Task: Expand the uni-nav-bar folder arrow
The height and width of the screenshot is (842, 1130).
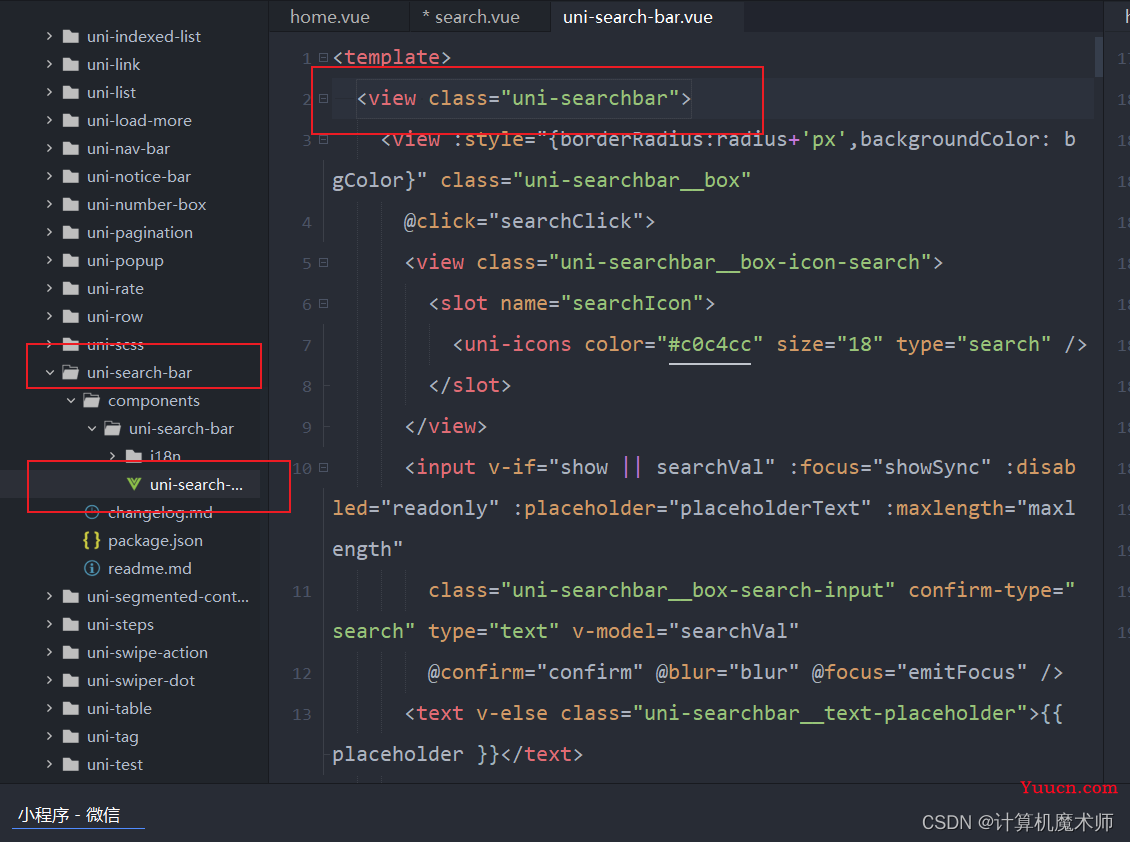Action: click(x=49, y=149)
